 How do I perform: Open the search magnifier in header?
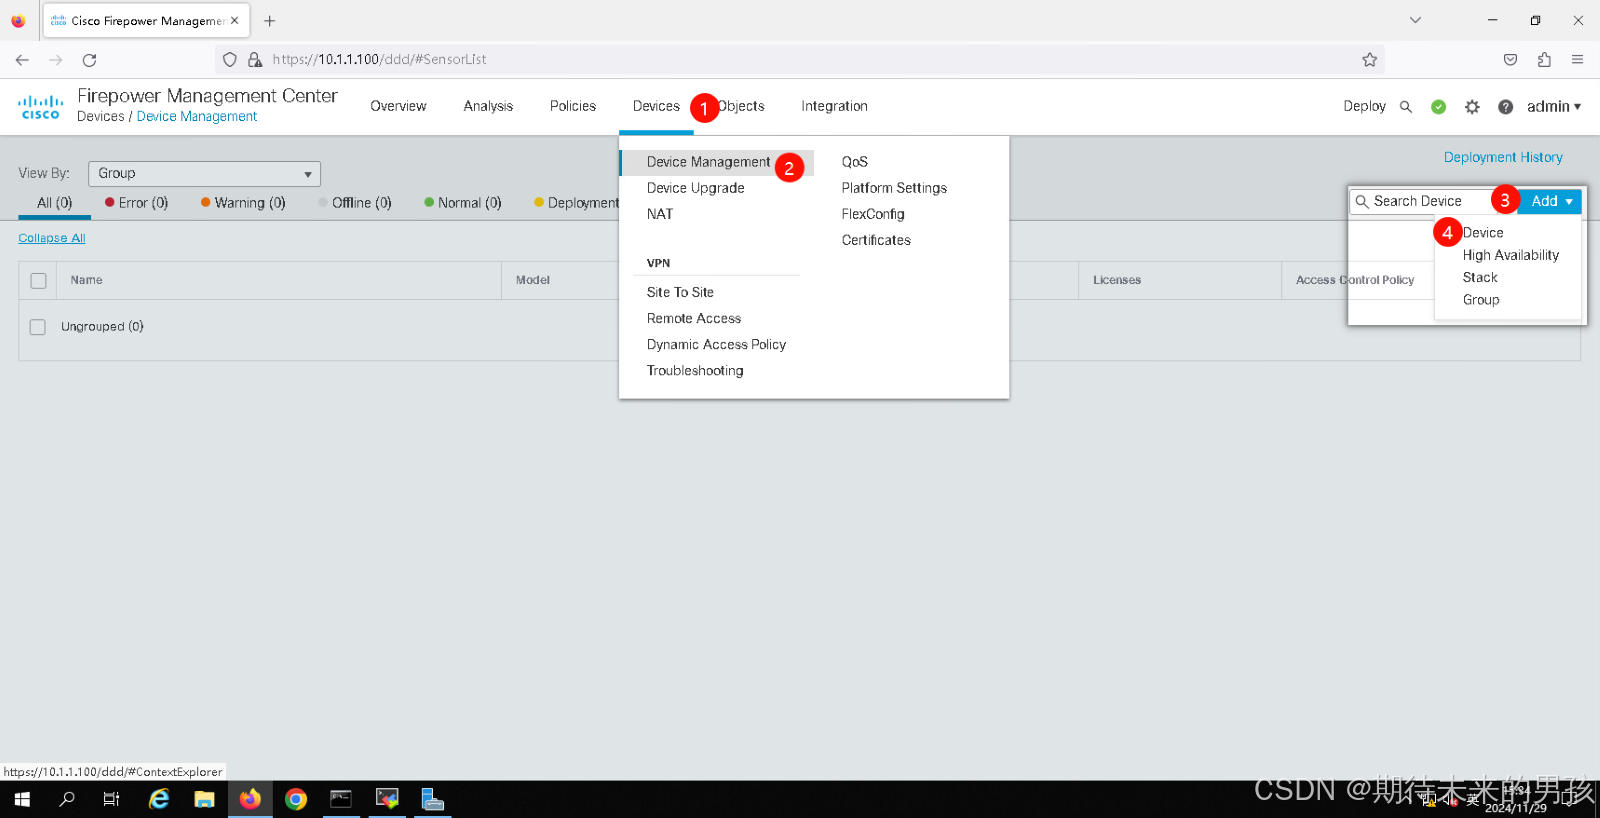[x=1406, y=107]
